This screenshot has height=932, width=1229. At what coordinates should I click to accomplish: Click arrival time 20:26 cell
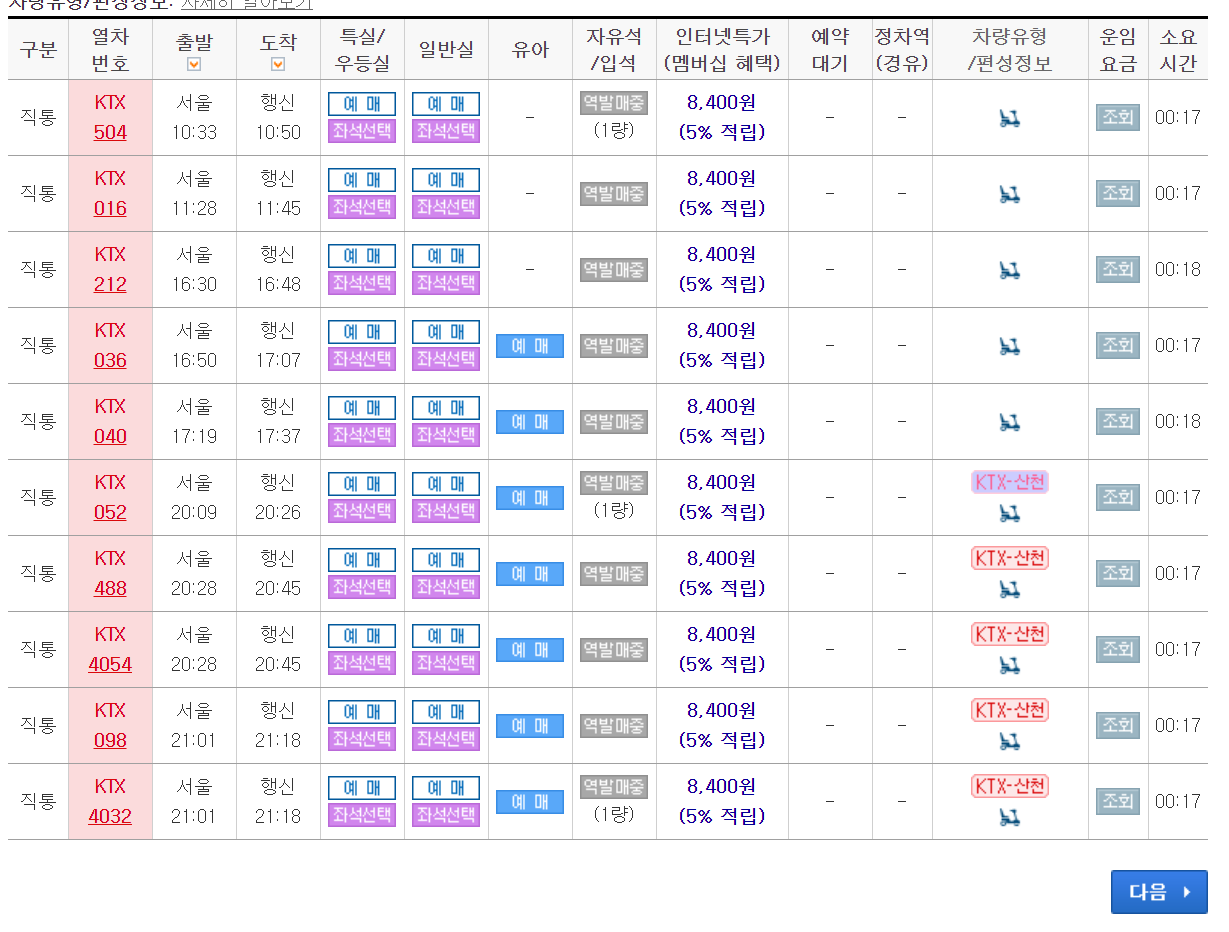click(278, 512)
